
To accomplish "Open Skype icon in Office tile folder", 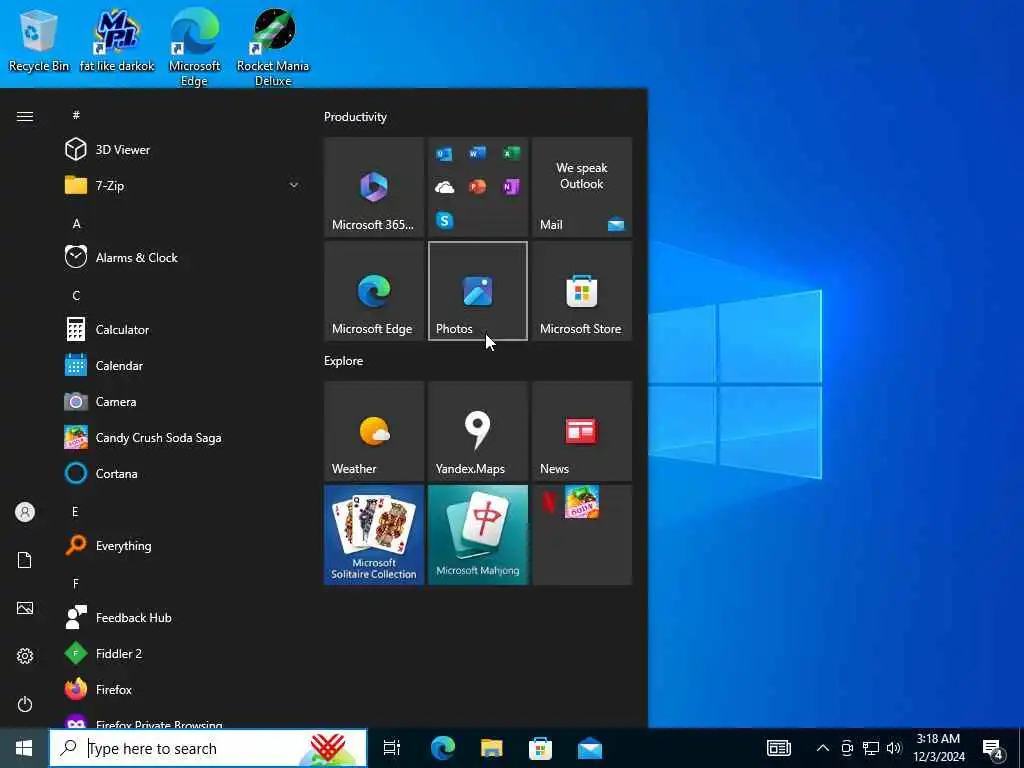I will pyautogui.click(x=444, y=221).
